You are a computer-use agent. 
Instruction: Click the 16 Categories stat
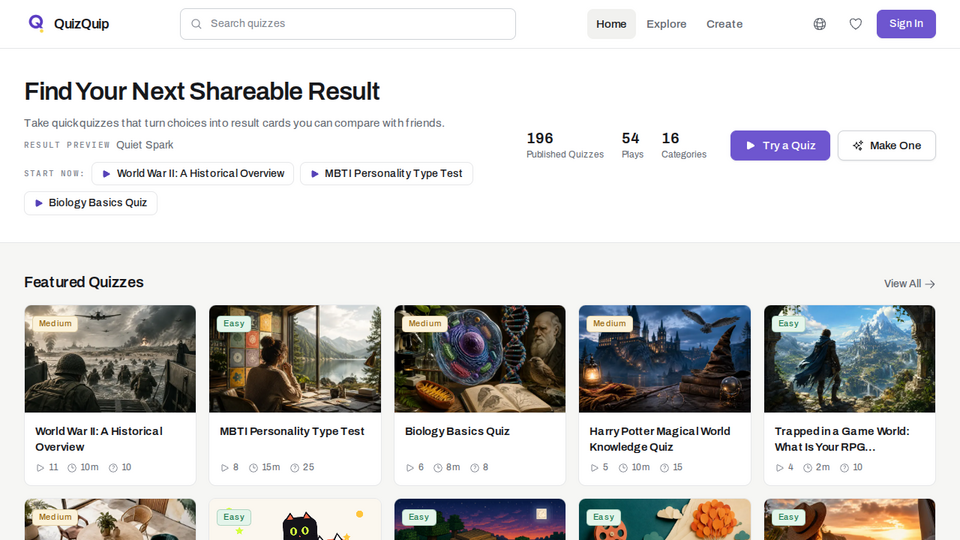pyautogui.click(x=684, y=146)
